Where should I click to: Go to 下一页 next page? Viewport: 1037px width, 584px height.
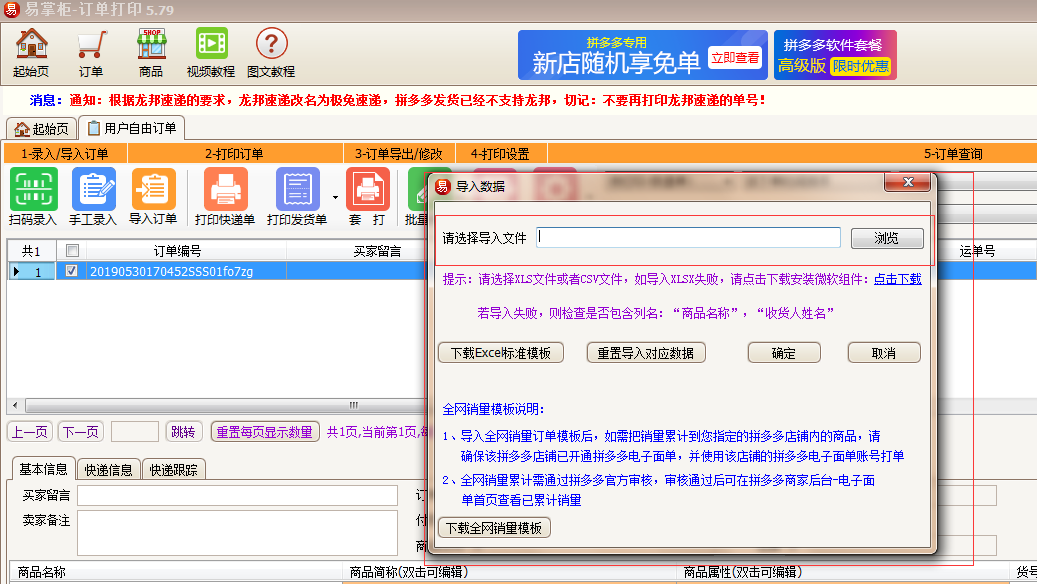click(80, 432)
